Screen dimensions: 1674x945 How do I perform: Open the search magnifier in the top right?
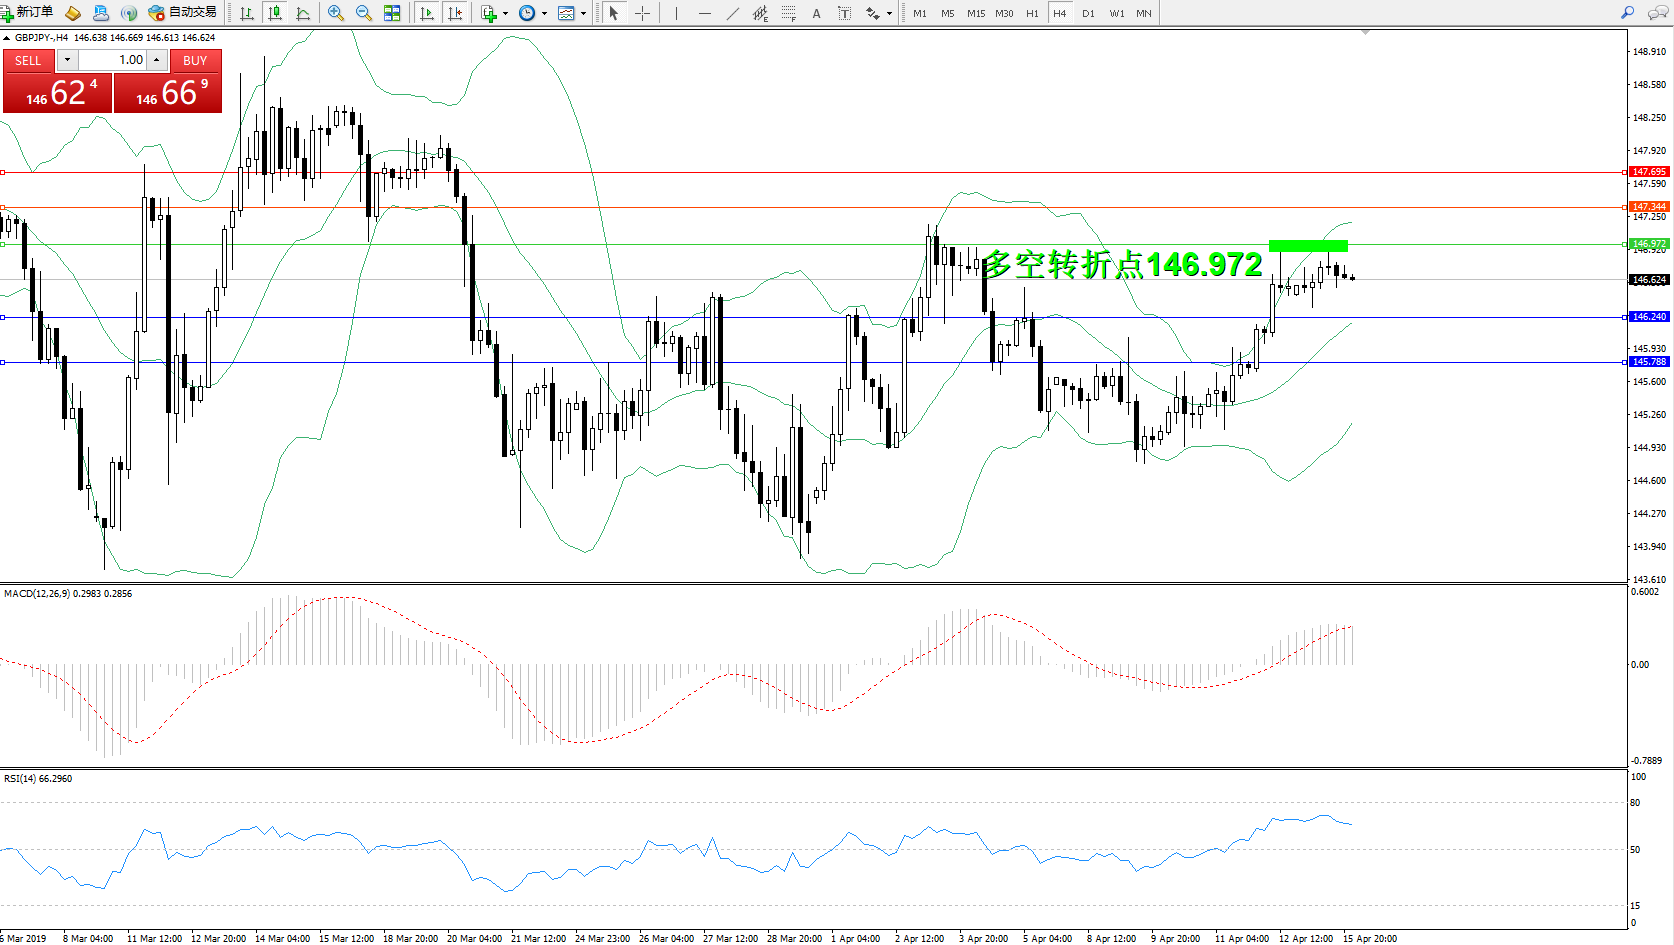click(x=1627, y=13)
